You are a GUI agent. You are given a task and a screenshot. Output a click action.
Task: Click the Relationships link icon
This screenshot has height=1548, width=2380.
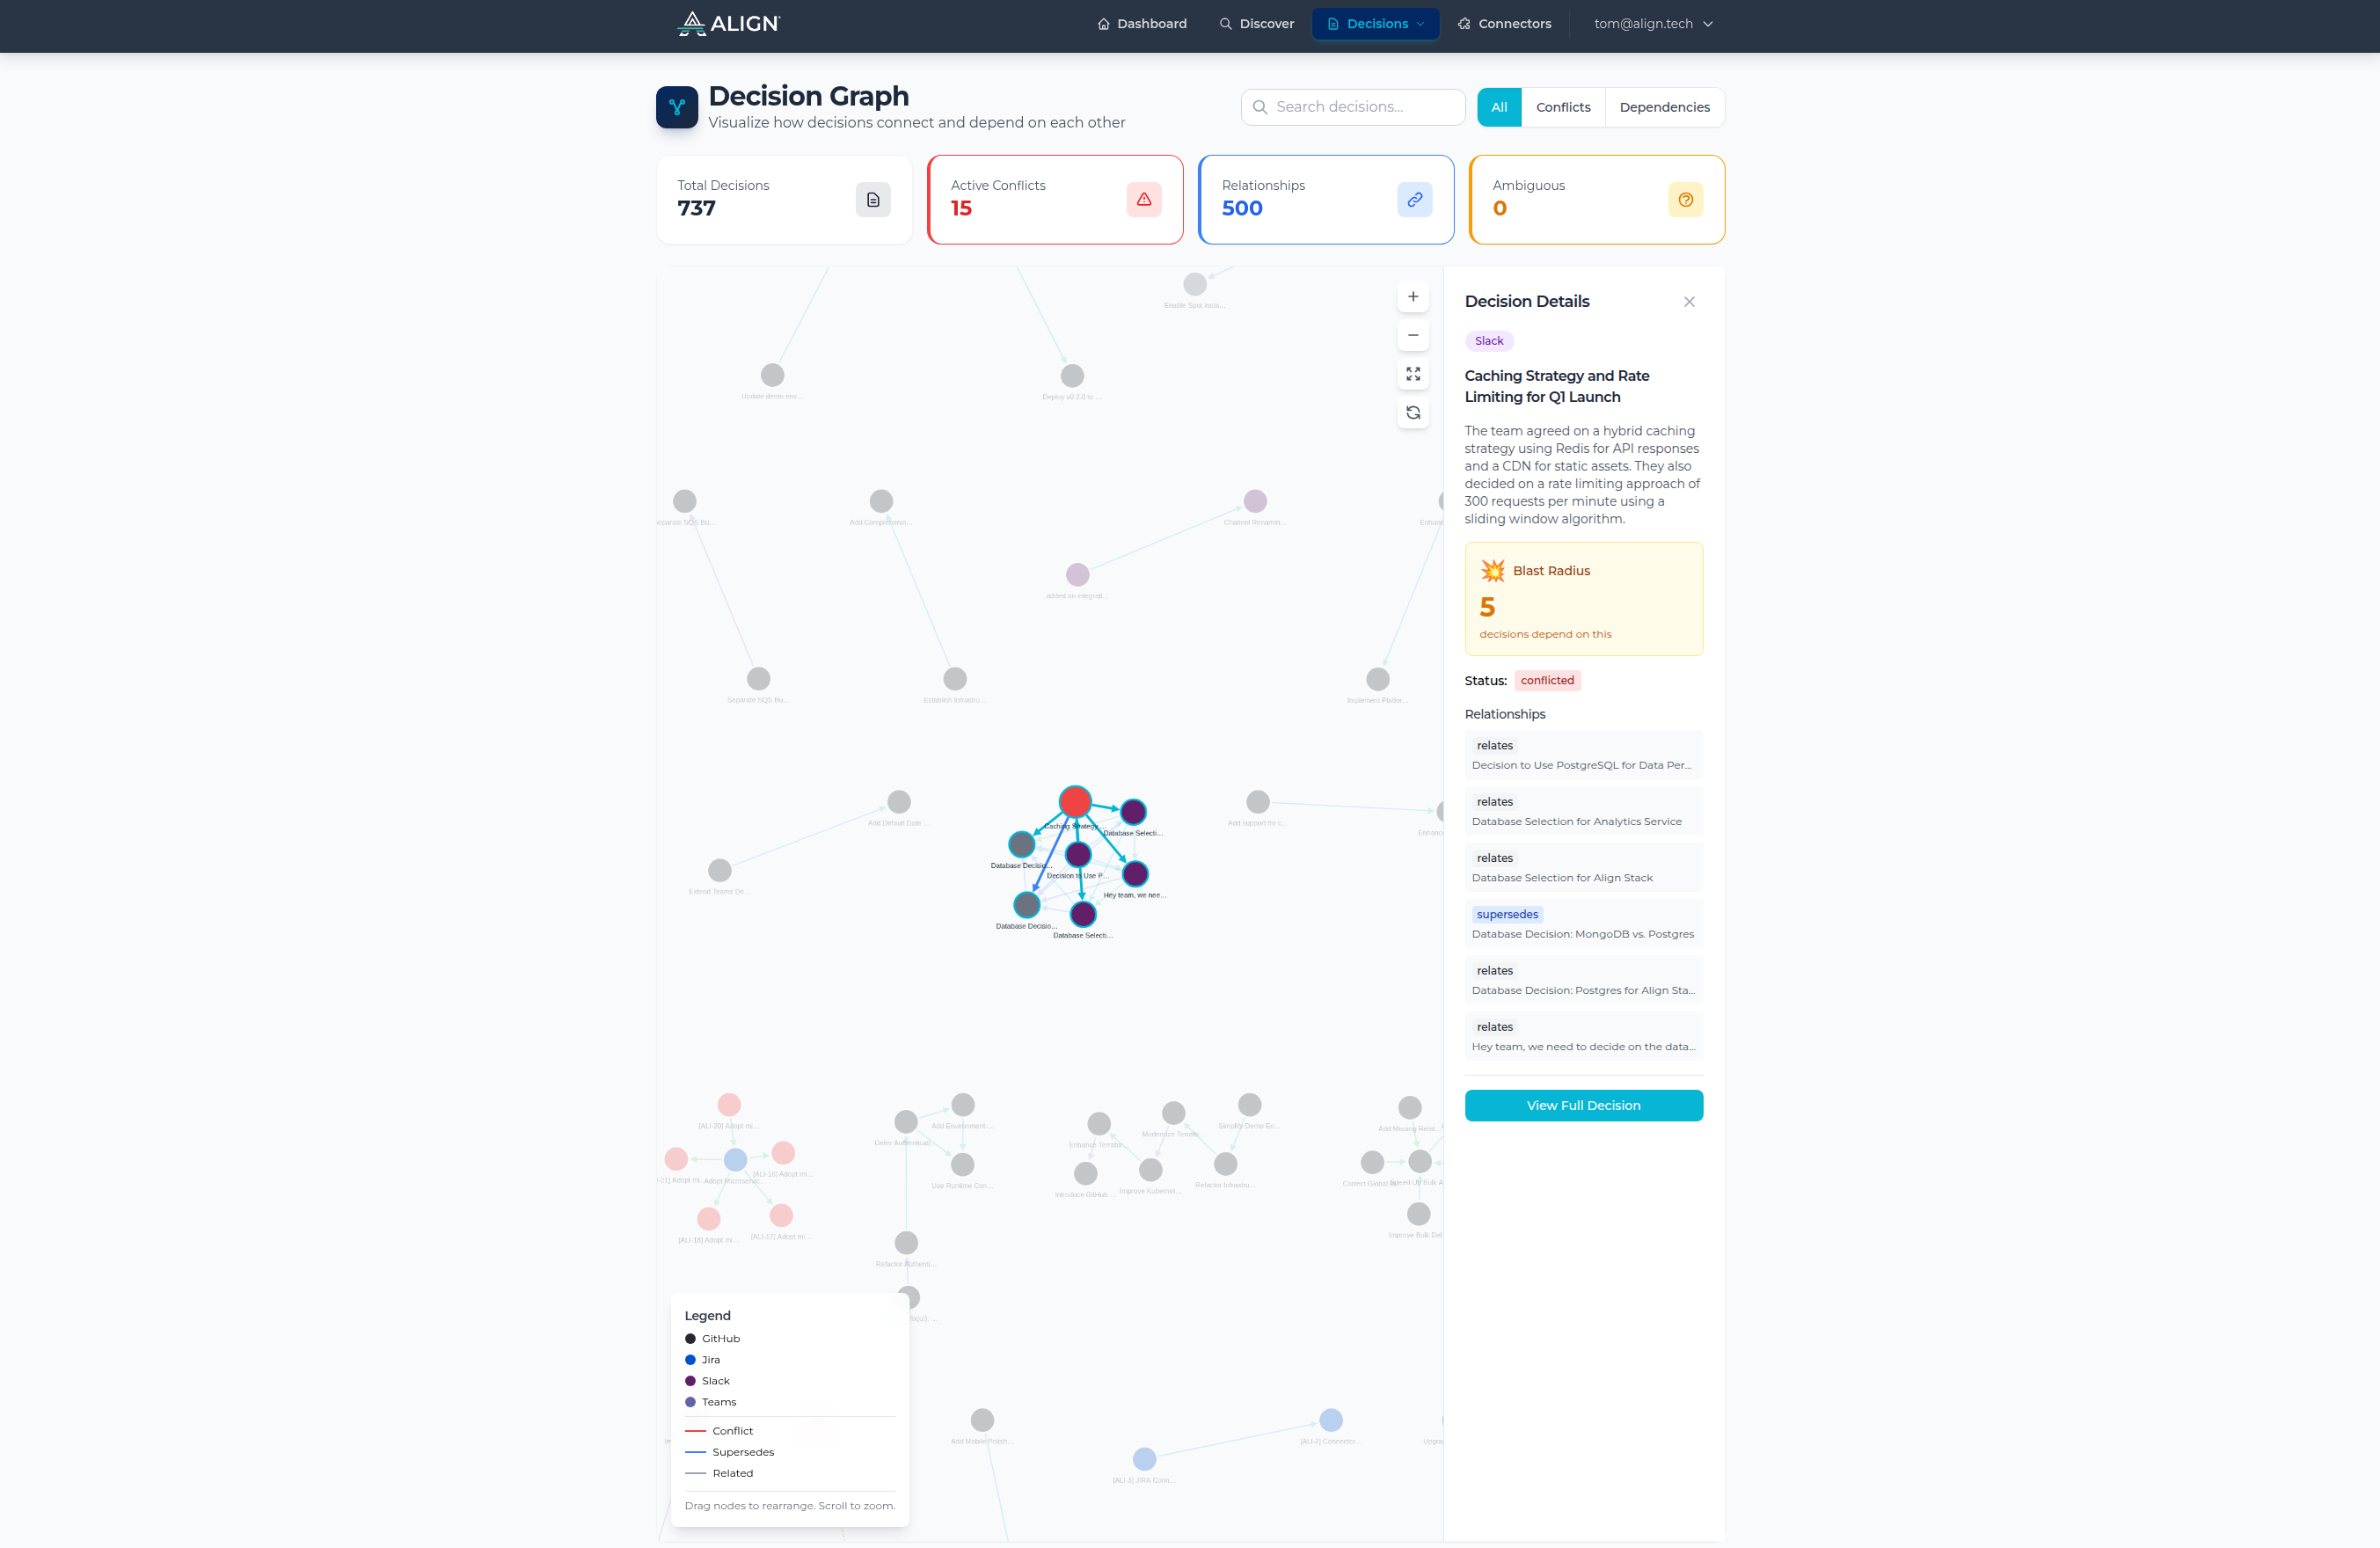pyautogui.click(x=1415, y=199)
